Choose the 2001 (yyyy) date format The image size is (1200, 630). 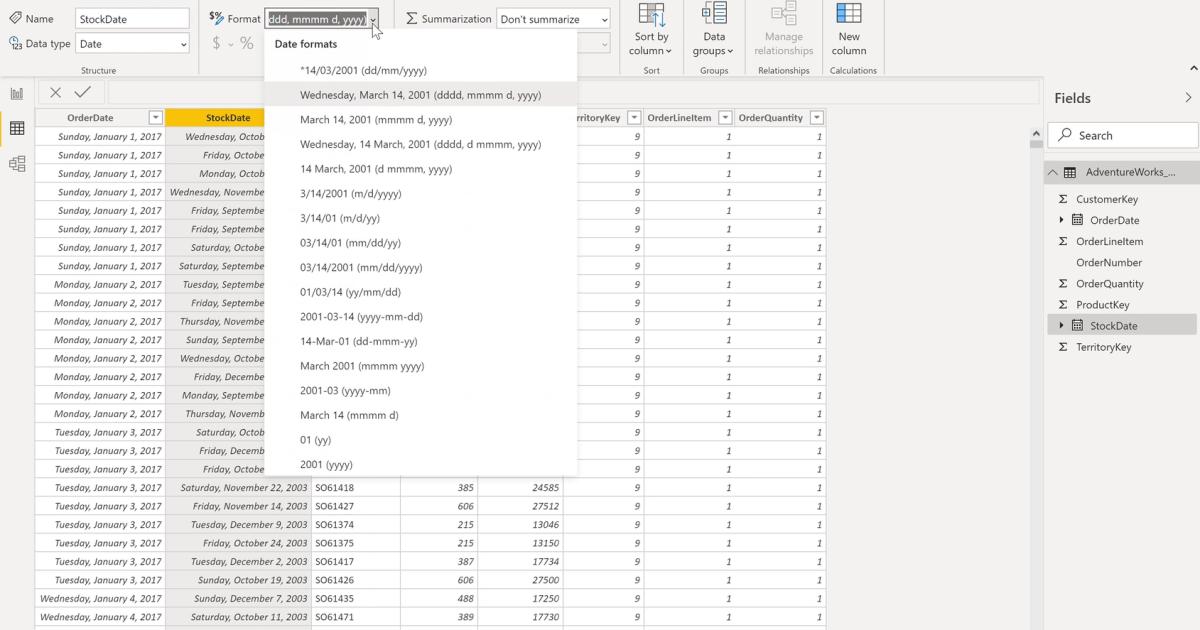(x=326, y=464)
